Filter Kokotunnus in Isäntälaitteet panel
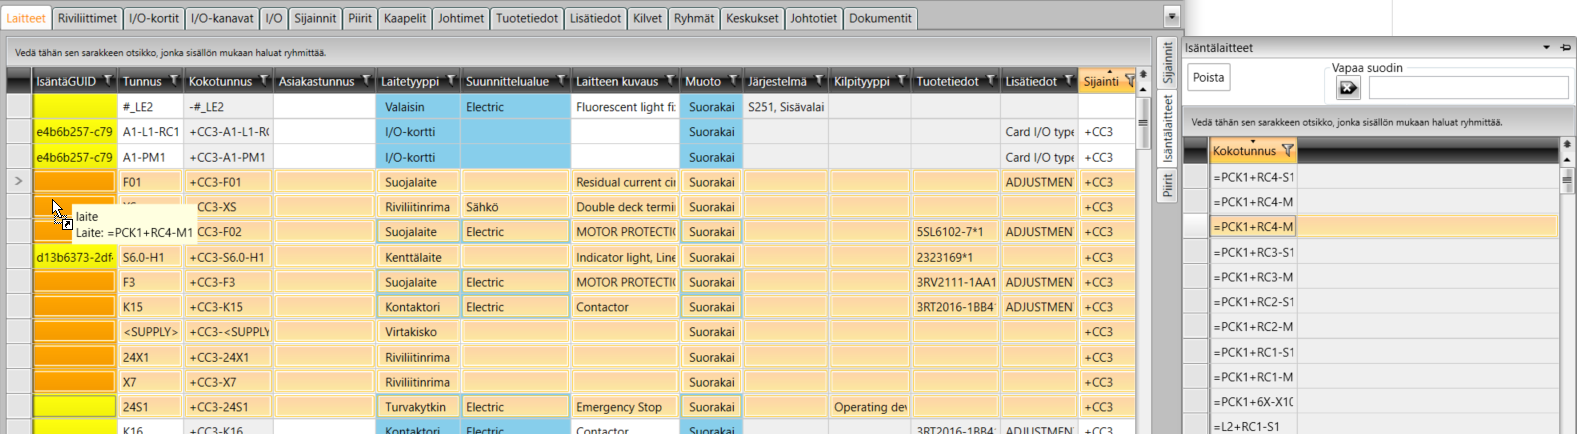1577x434 pixels. pos(1288,151)
